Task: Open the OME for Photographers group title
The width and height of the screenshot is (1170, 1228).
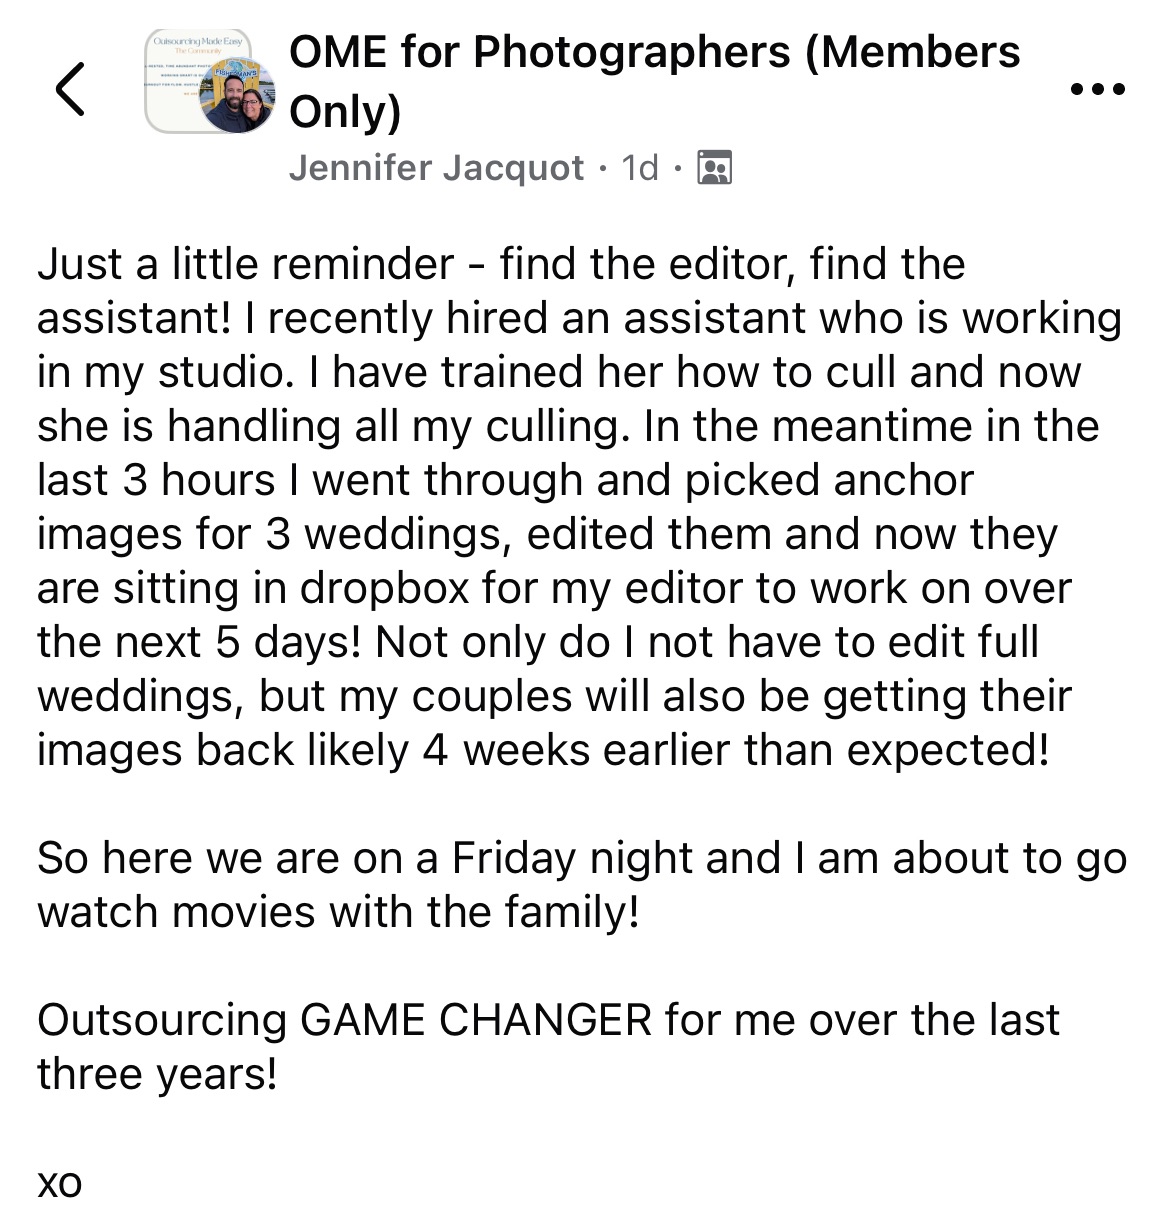Action: point(654,53)
